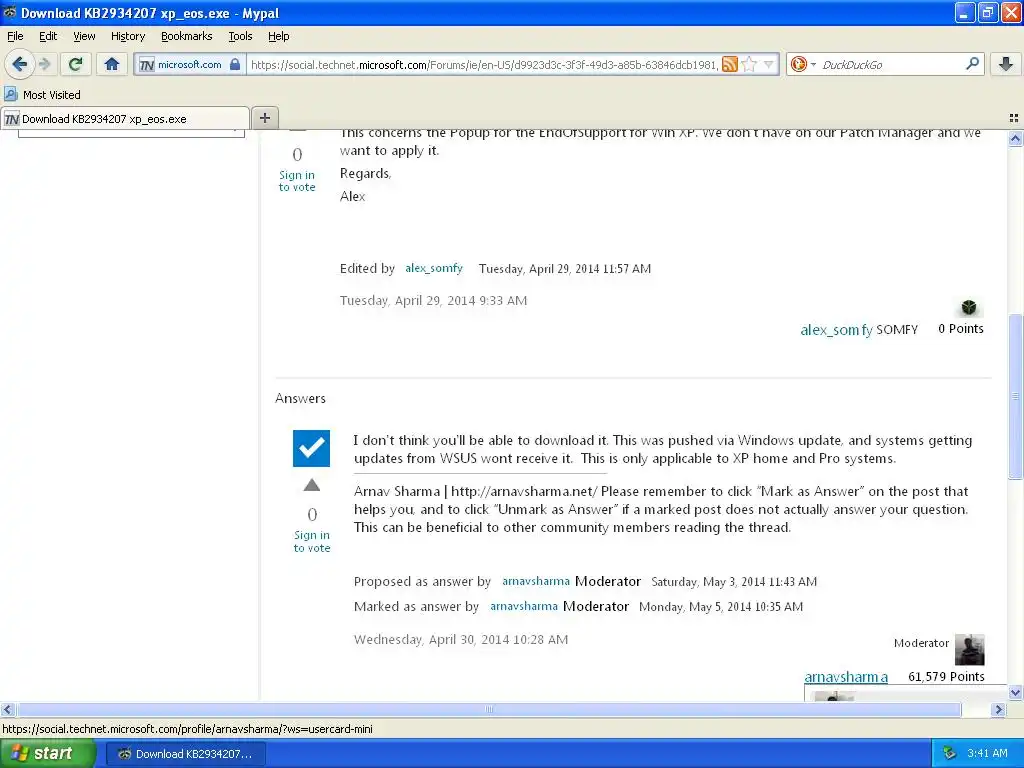Go back with the Back arrow button

20,64
